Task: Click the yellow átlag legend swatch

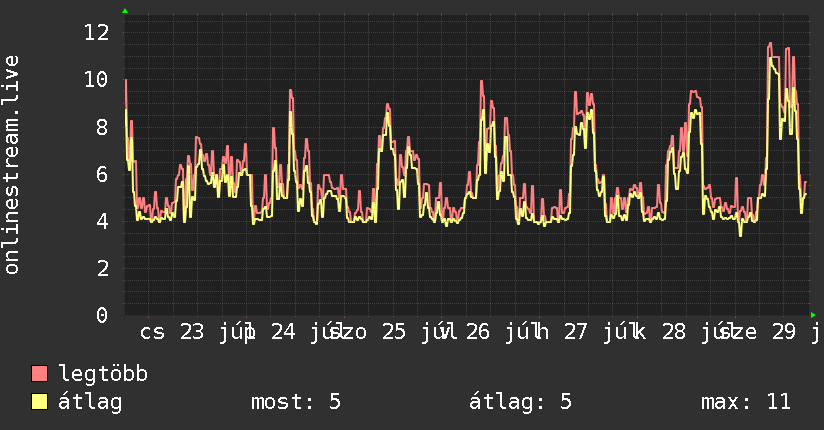Action: point(39,402)
